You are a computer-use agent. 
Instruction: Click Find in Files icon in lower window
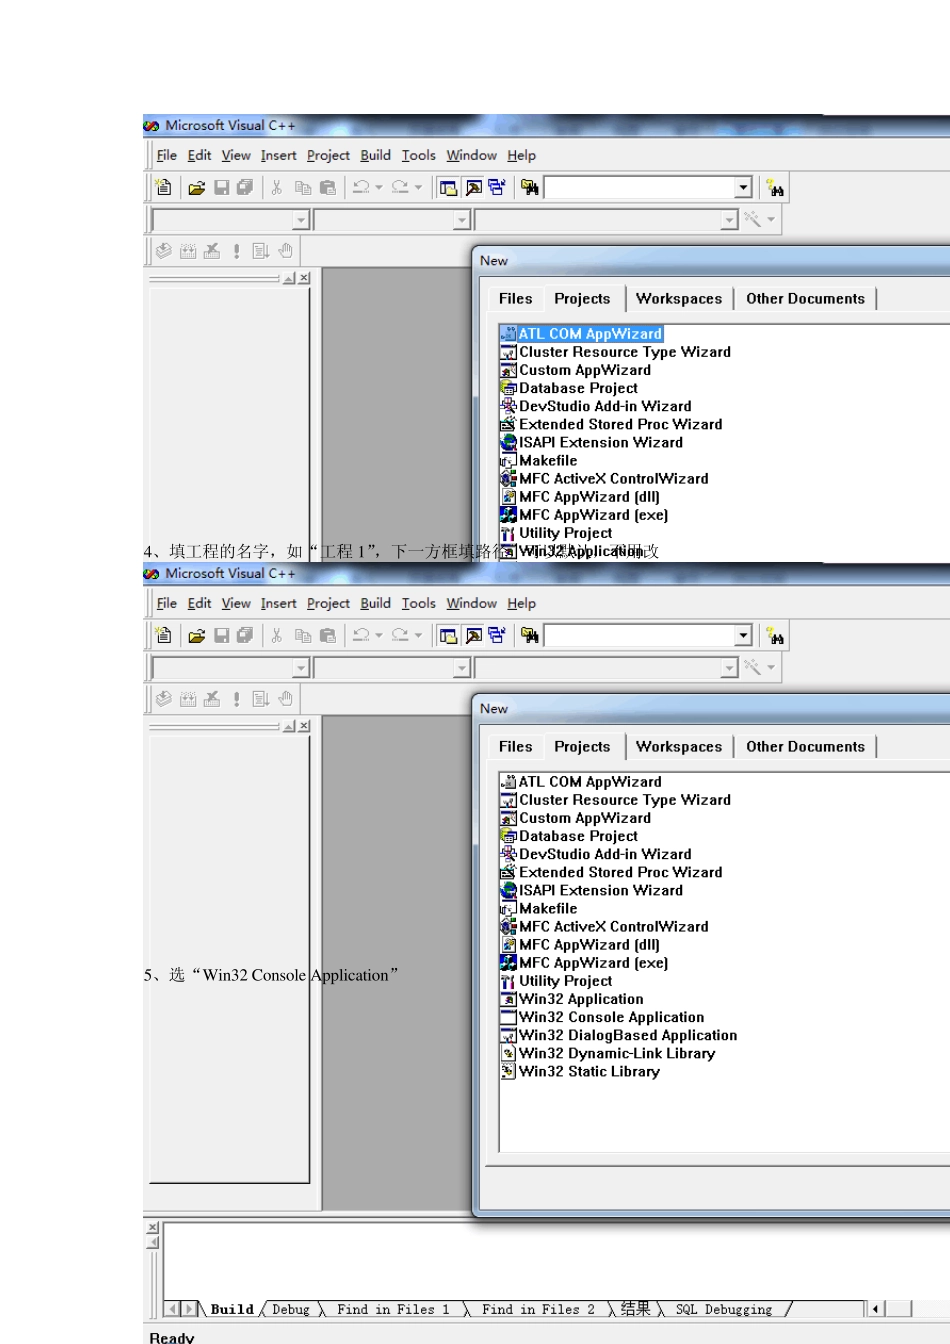click(x=530, y=635)
